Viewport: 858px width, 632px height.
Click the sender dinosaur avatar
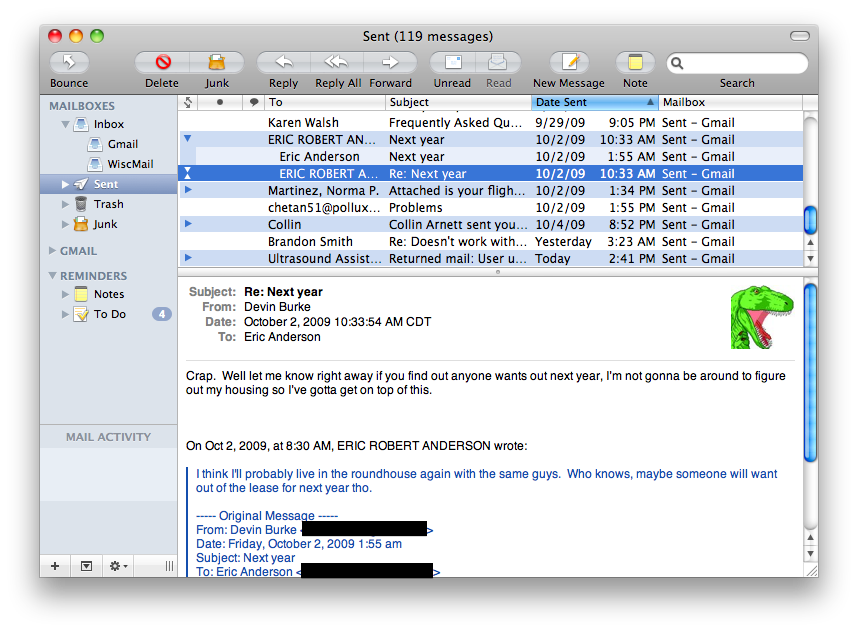(x=762, y=317)
